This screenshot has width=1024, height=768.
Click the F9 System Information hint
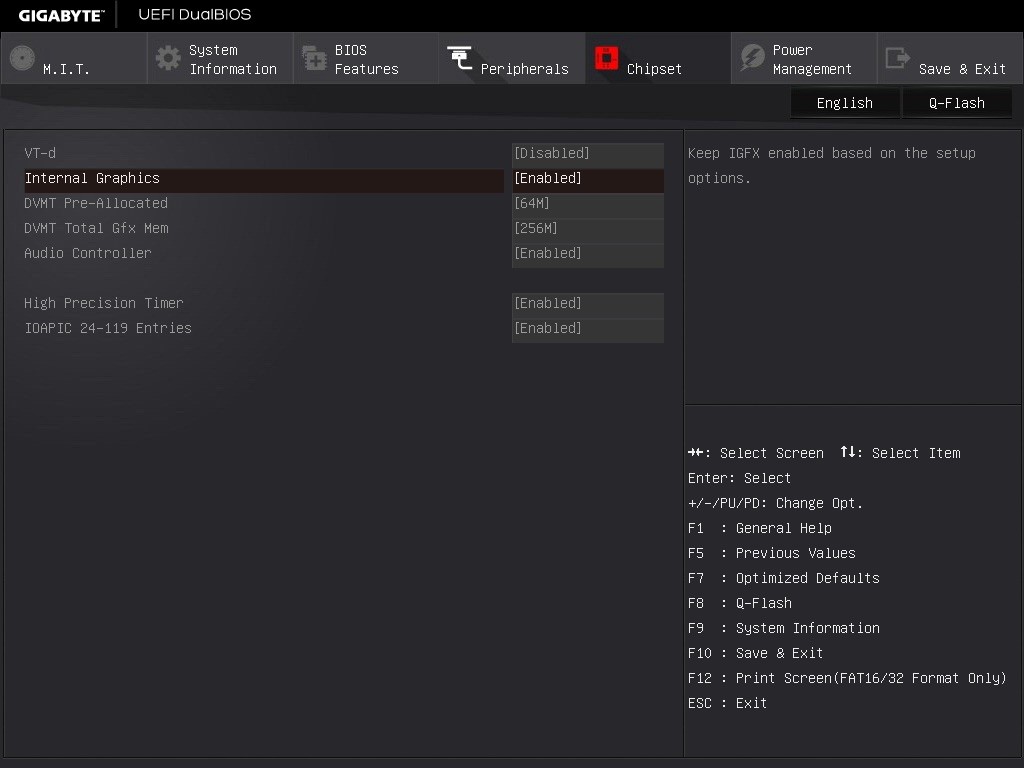pyautogui.click(x=784, y=628)
